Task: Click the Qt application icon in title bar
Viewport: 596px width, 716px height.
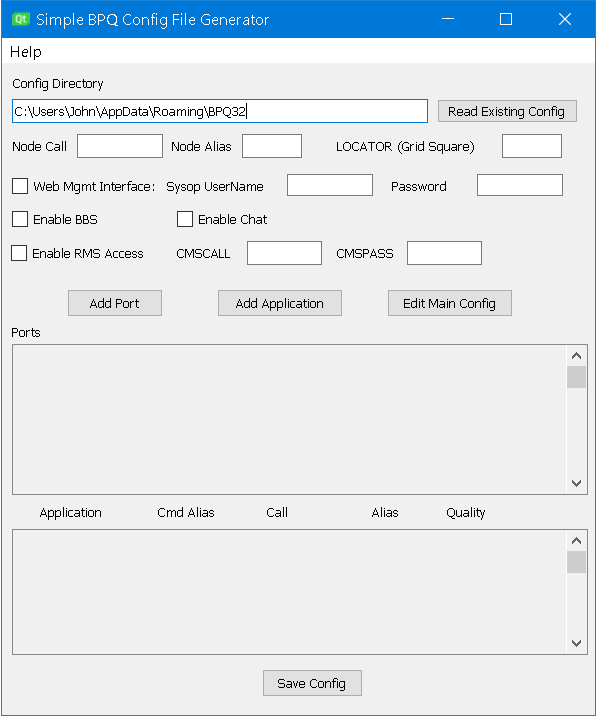Action: [x=21, y=19]
